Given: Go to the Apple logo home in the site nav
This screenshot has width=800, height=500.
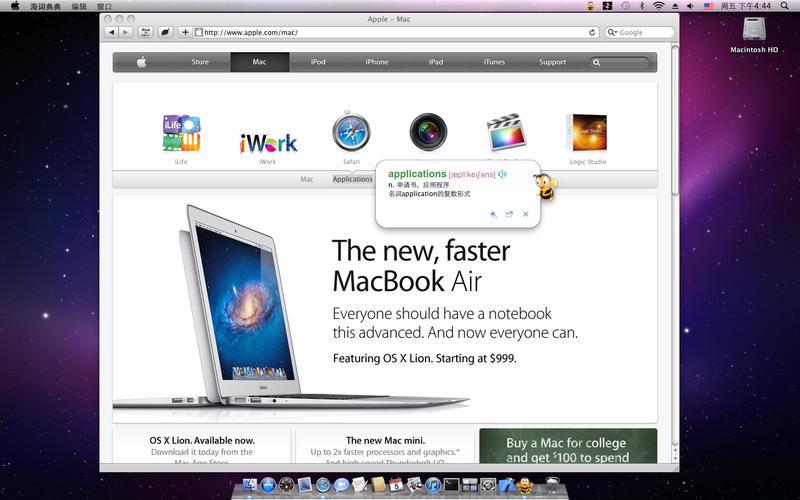Looking at the screenshot, I should 141,62.
